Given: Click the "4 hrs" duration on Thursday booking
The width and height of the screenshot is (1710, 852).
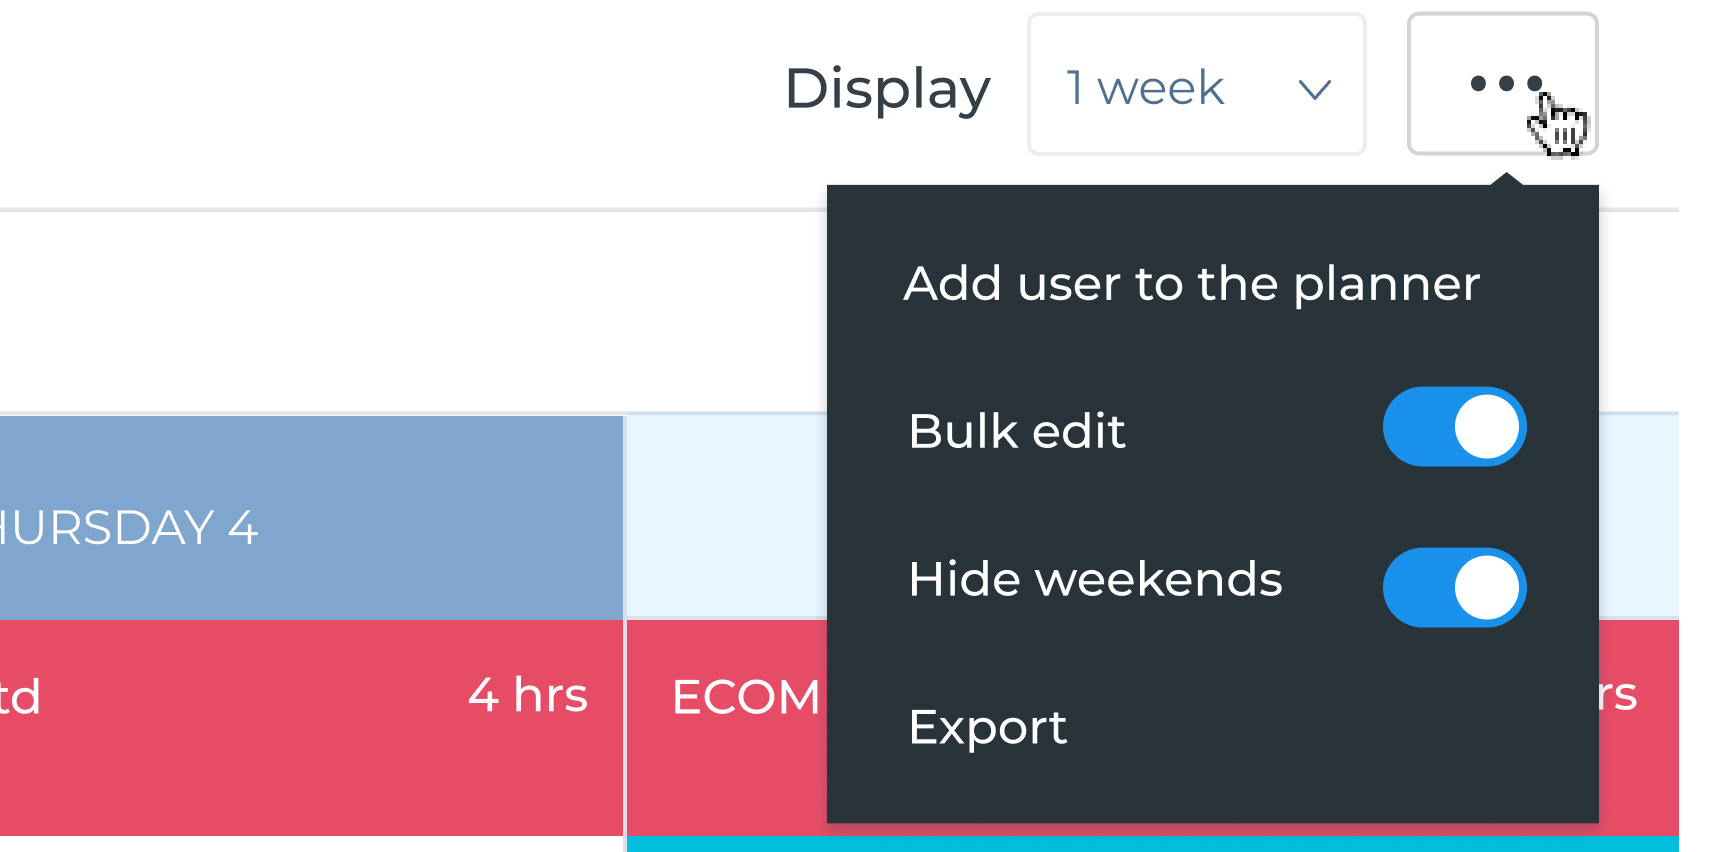Looking at the screenshot, I should coord(527,695).
